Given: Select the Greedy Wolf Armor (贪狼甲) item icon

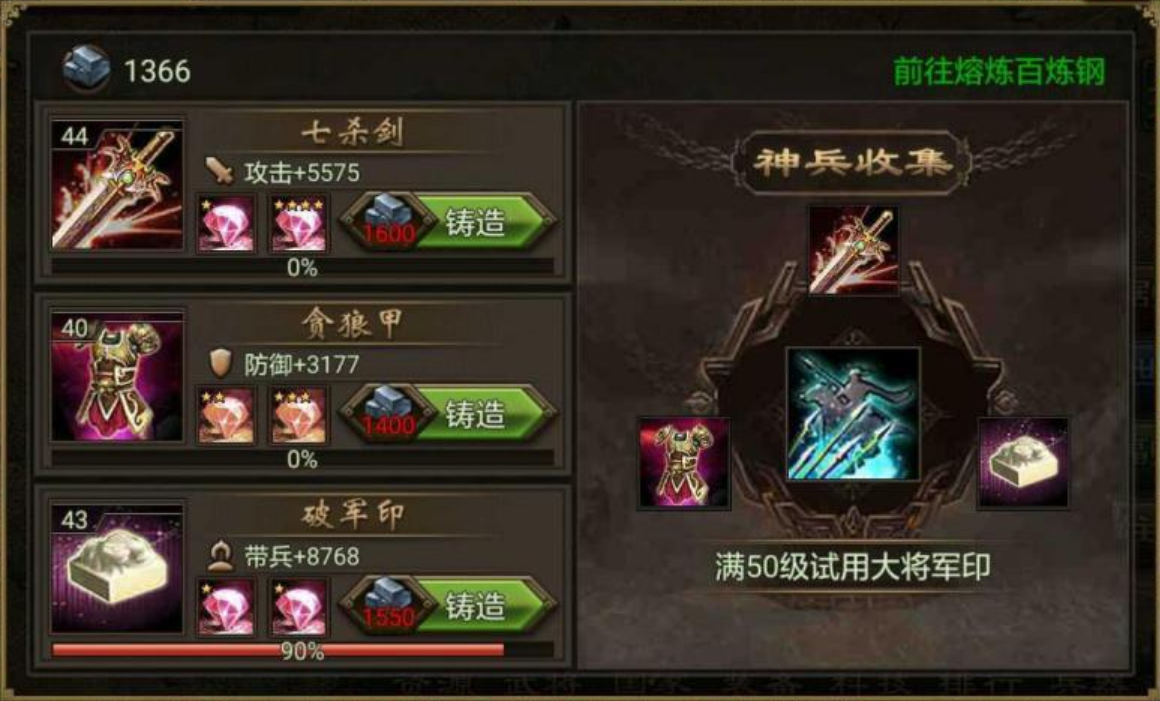Looking at the screenshot, I should [x=117, y=376].
